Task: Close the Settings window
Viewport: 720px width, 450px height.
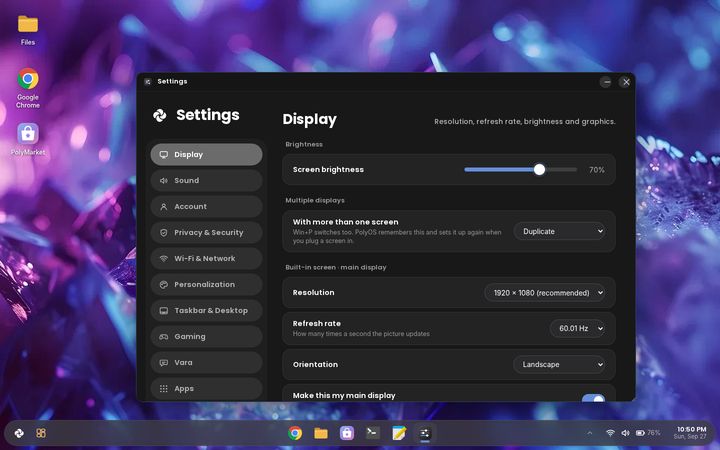Action: coord(626,82)
